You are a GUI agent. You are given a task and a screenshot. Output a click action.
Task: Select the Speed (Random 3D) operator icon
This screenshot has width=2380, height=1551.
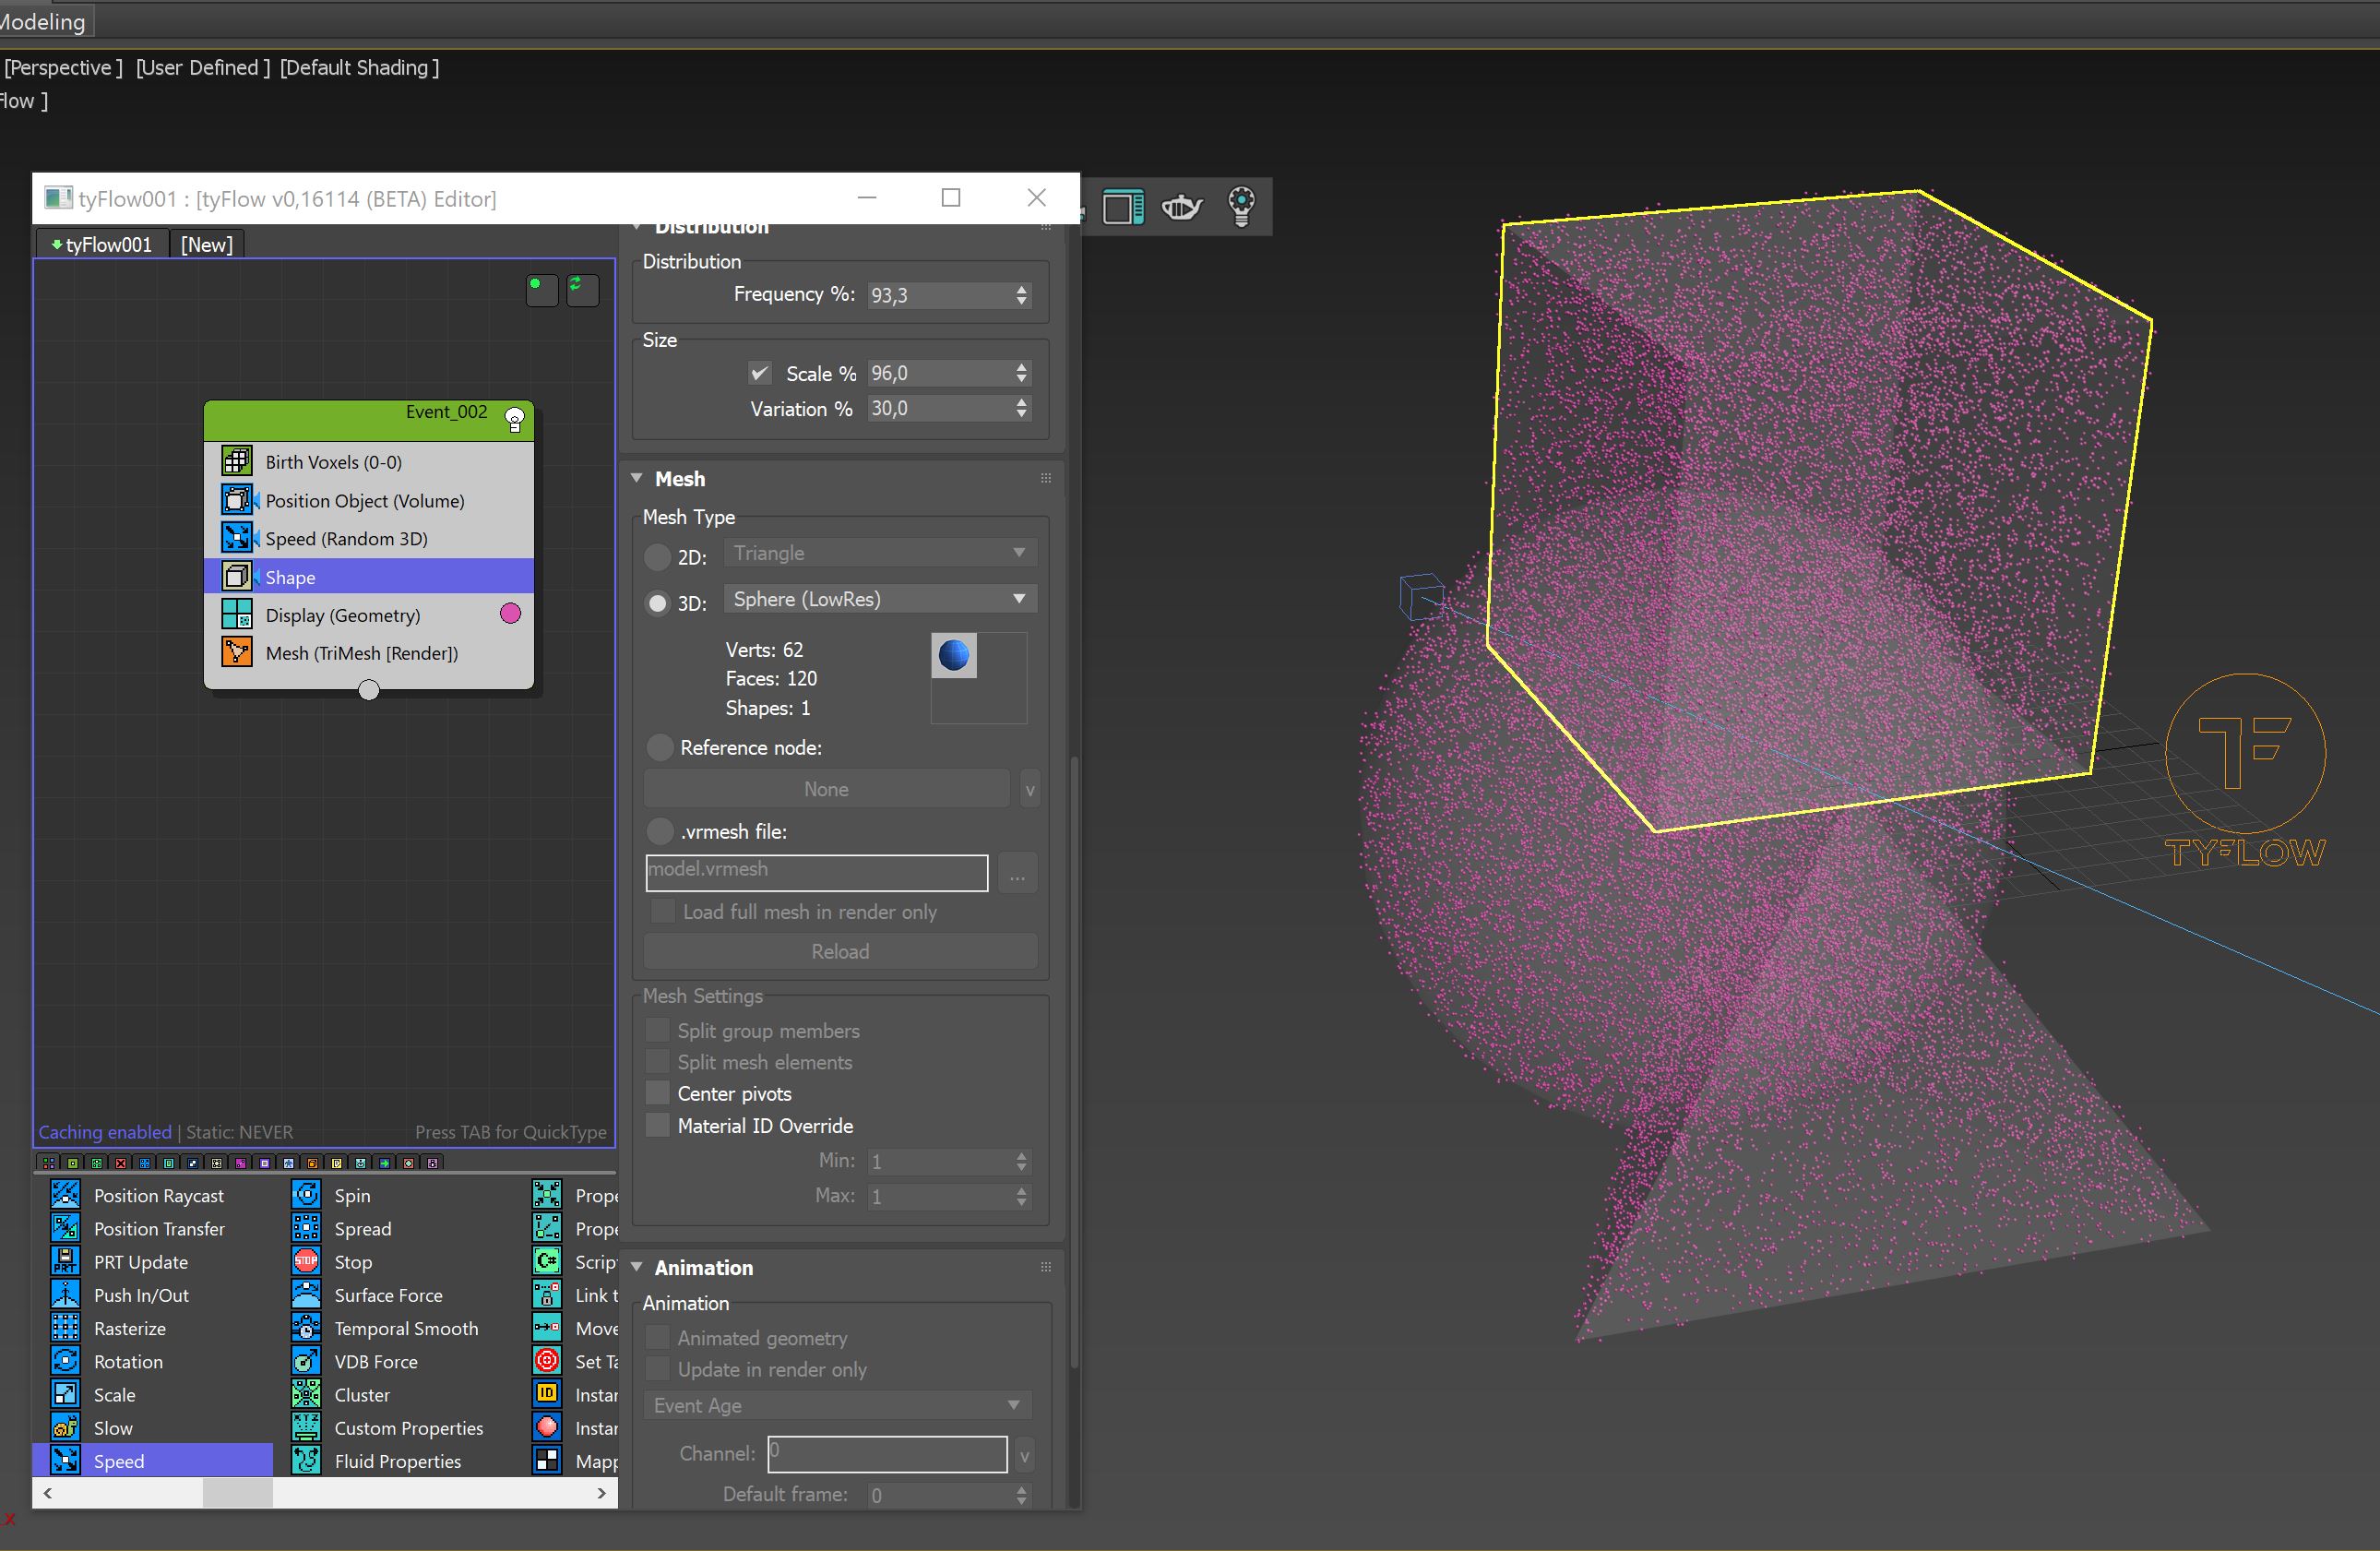pyautogui.click(x=237, y=538)
